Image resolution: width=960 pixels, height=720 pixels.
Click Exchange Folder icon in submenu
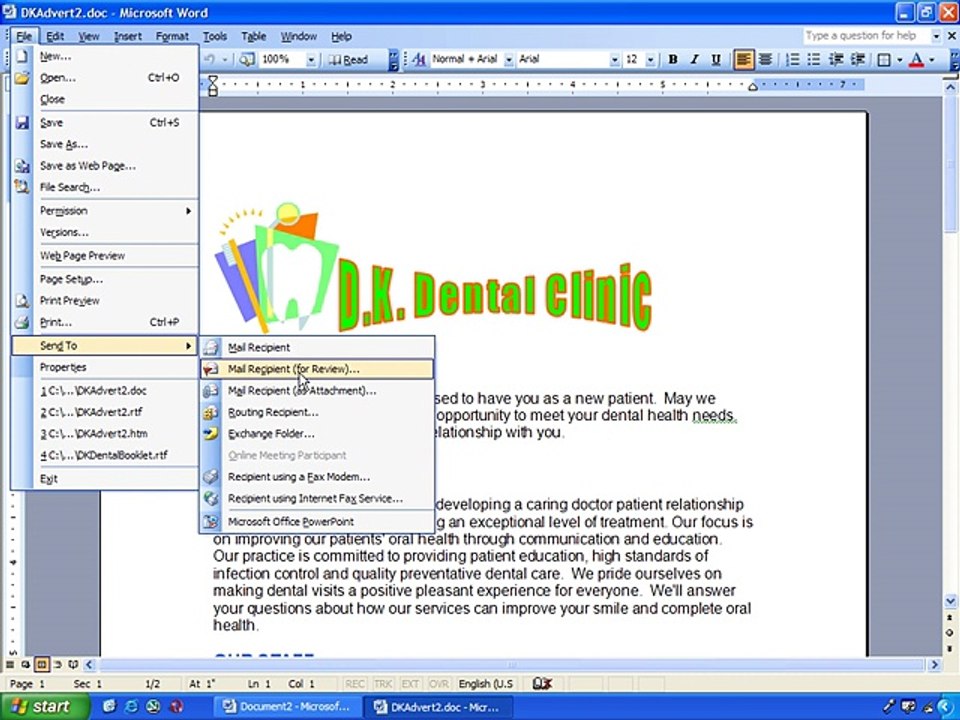point(211,434)
